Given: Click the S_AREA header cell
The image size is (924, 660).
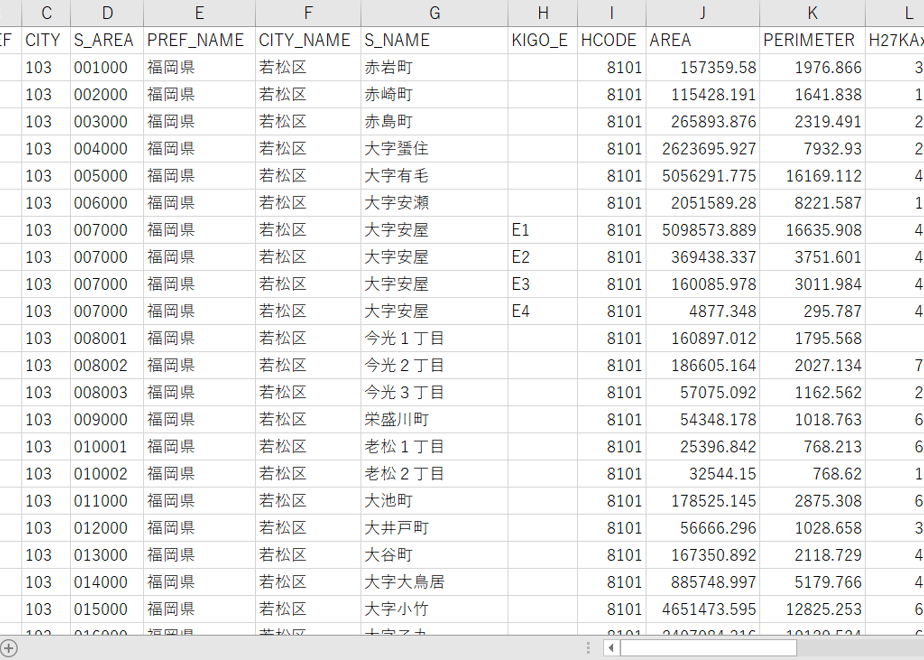Looking at the screenshot, I should 107,40.
